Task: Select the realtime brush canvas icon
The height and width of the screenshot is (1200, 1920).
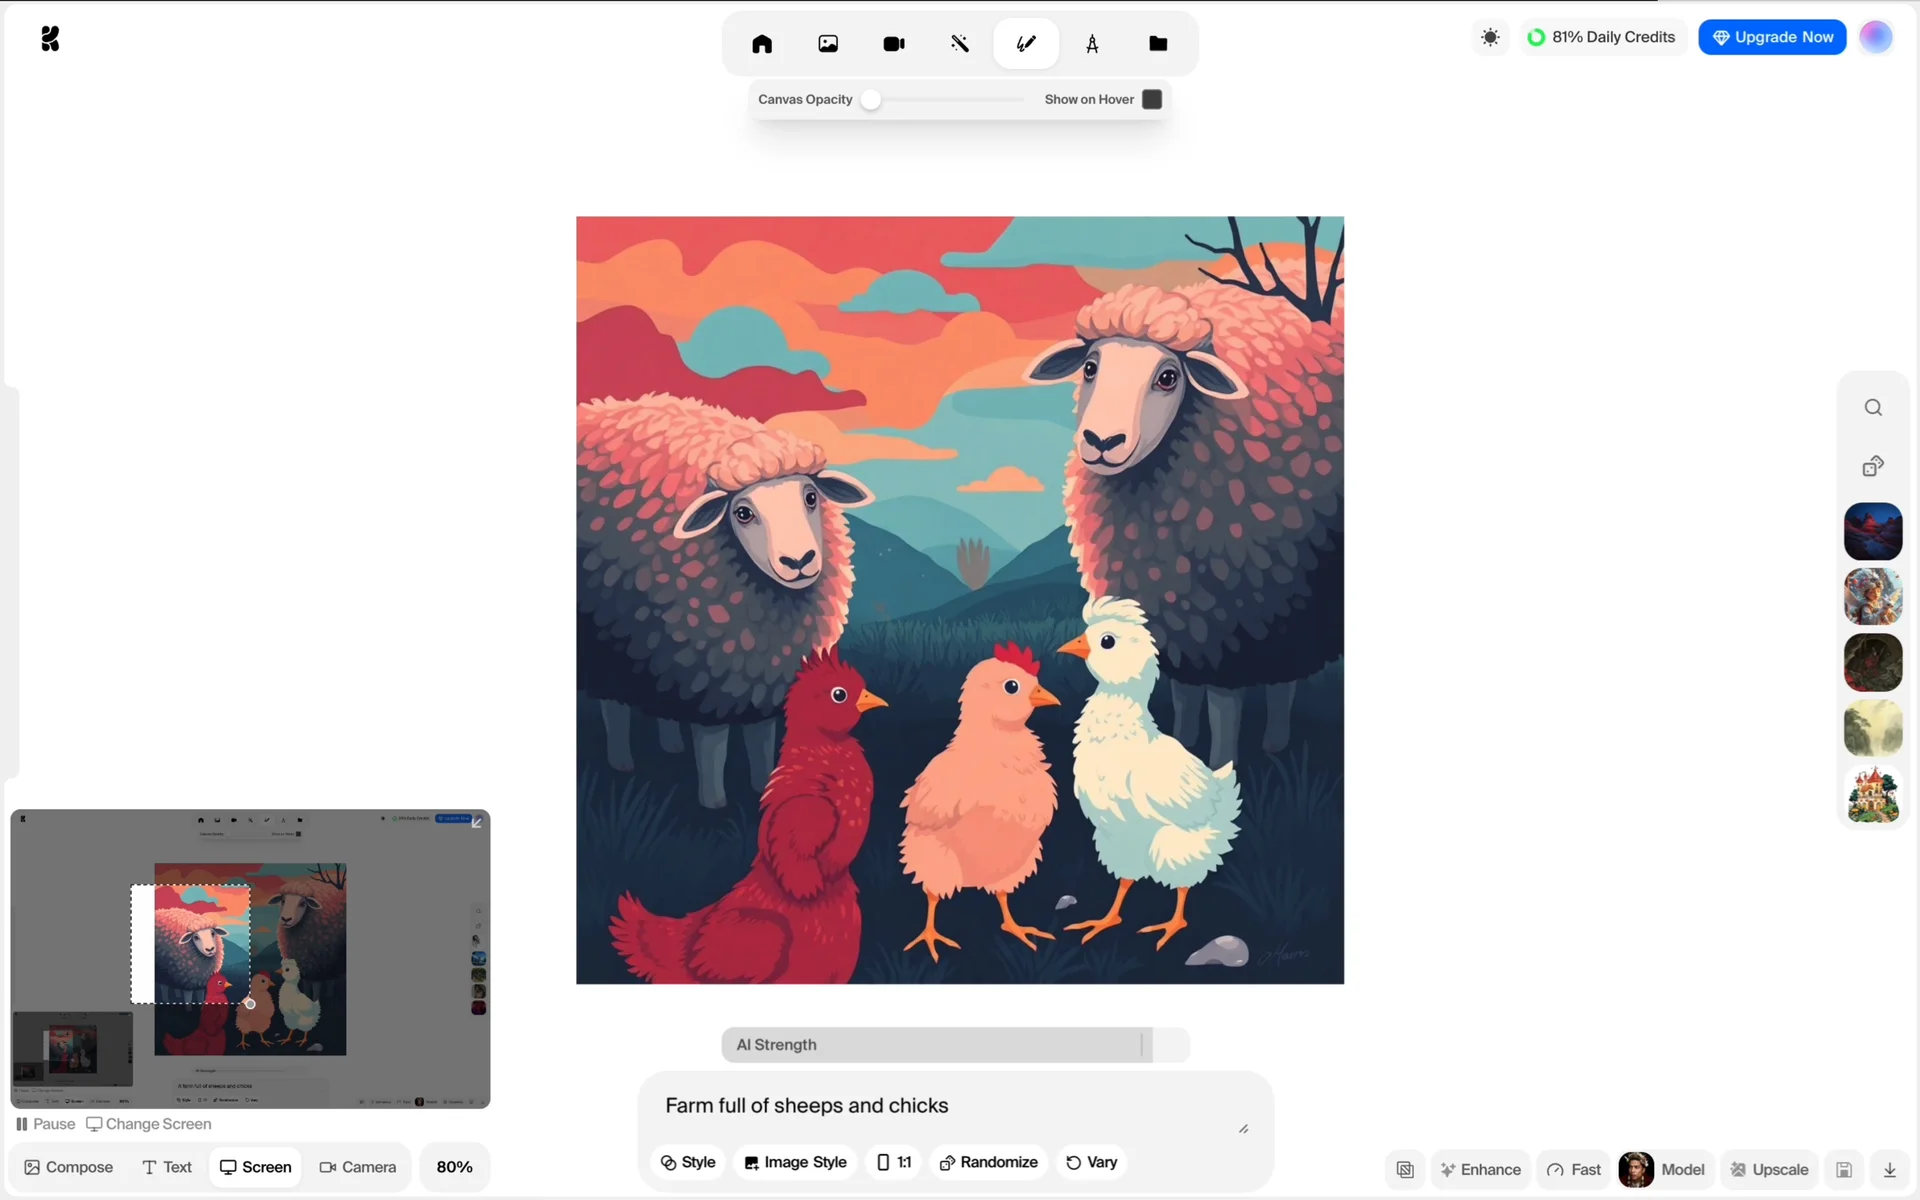Action: 1026,43
